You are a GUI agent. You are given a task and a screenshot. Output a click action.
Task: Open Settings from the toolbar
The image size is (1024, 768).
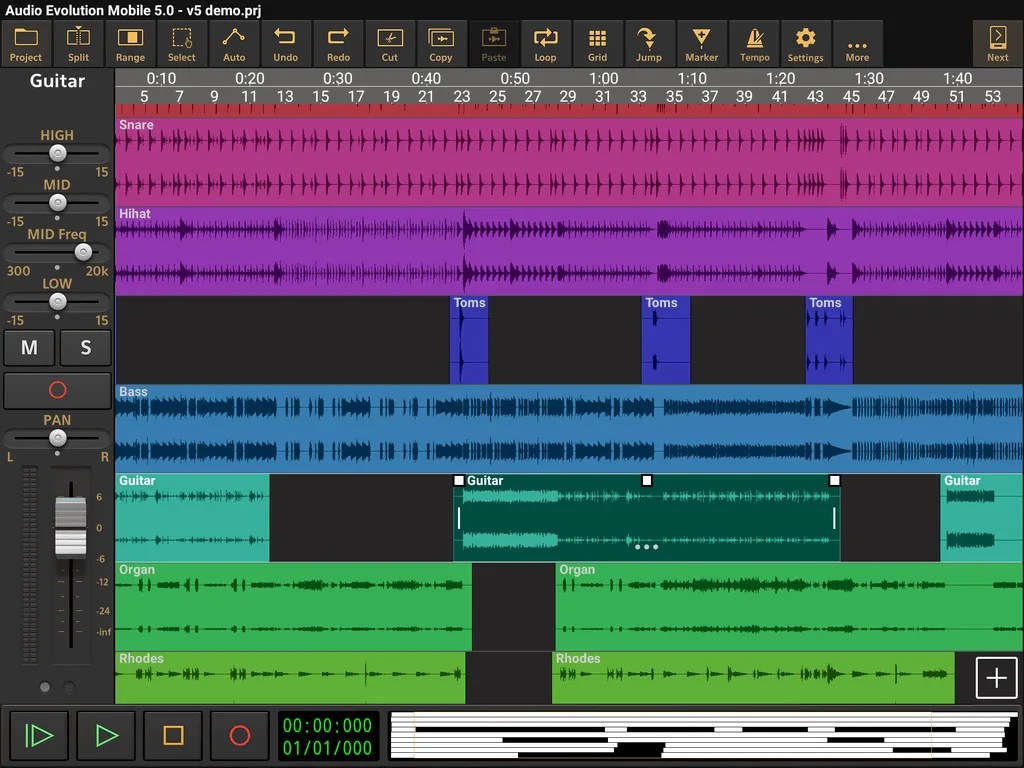805,43
